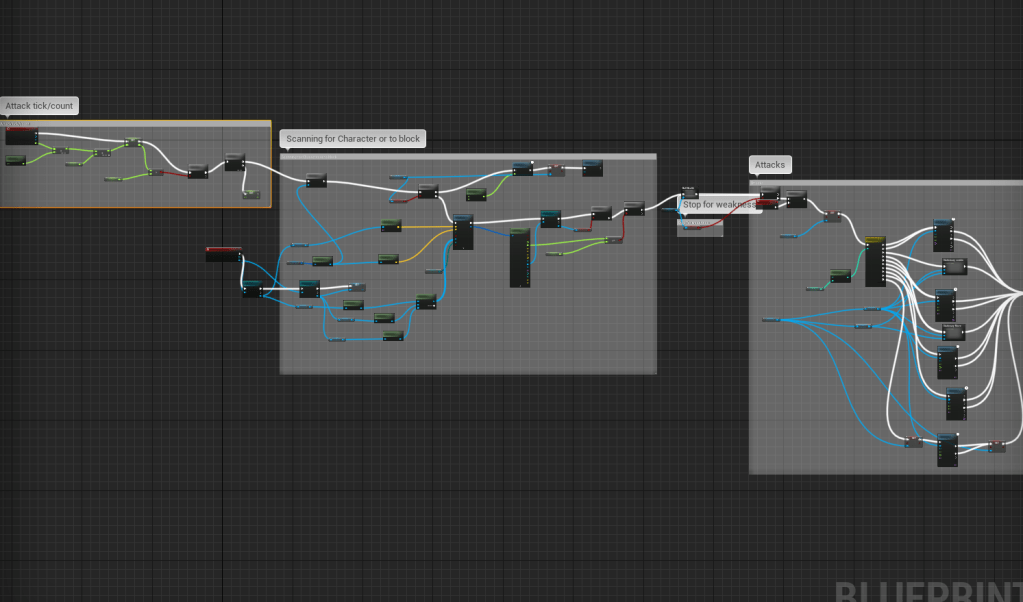Click the bottom-most teal function node in Attacks

point(947,450)
